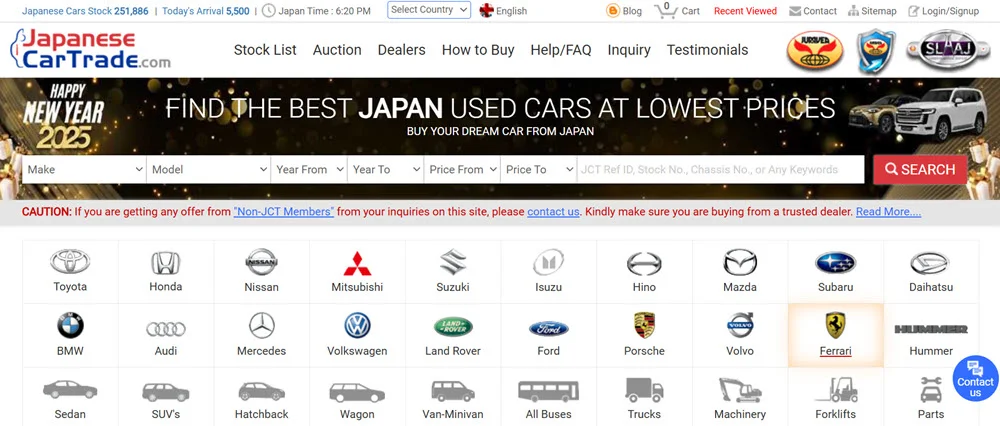Expand the Select Country dropdown
Screen dimensions: 1000x426
429,10
